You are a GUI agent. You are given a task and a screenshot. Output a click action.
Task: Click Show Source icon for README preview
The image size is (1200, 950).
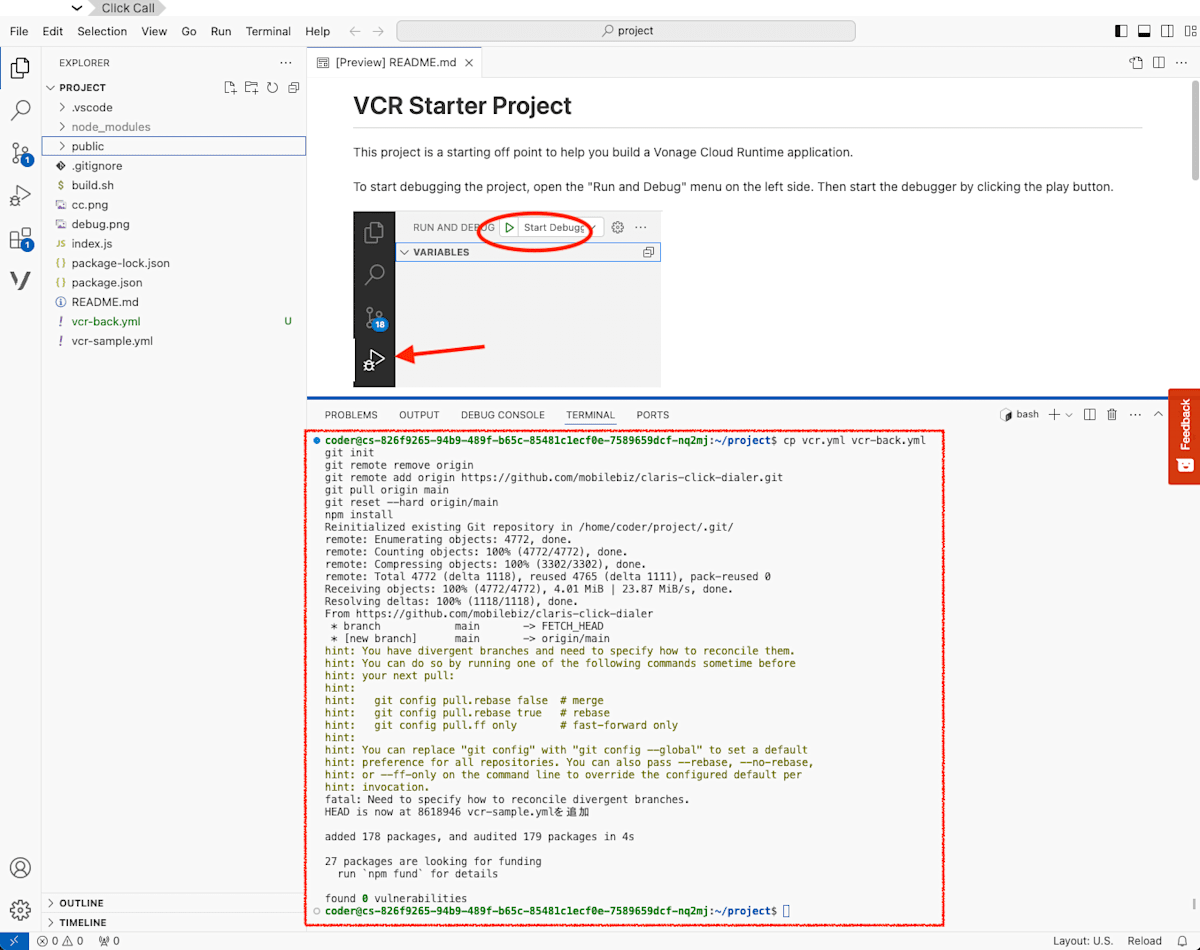pos(1136,62)
